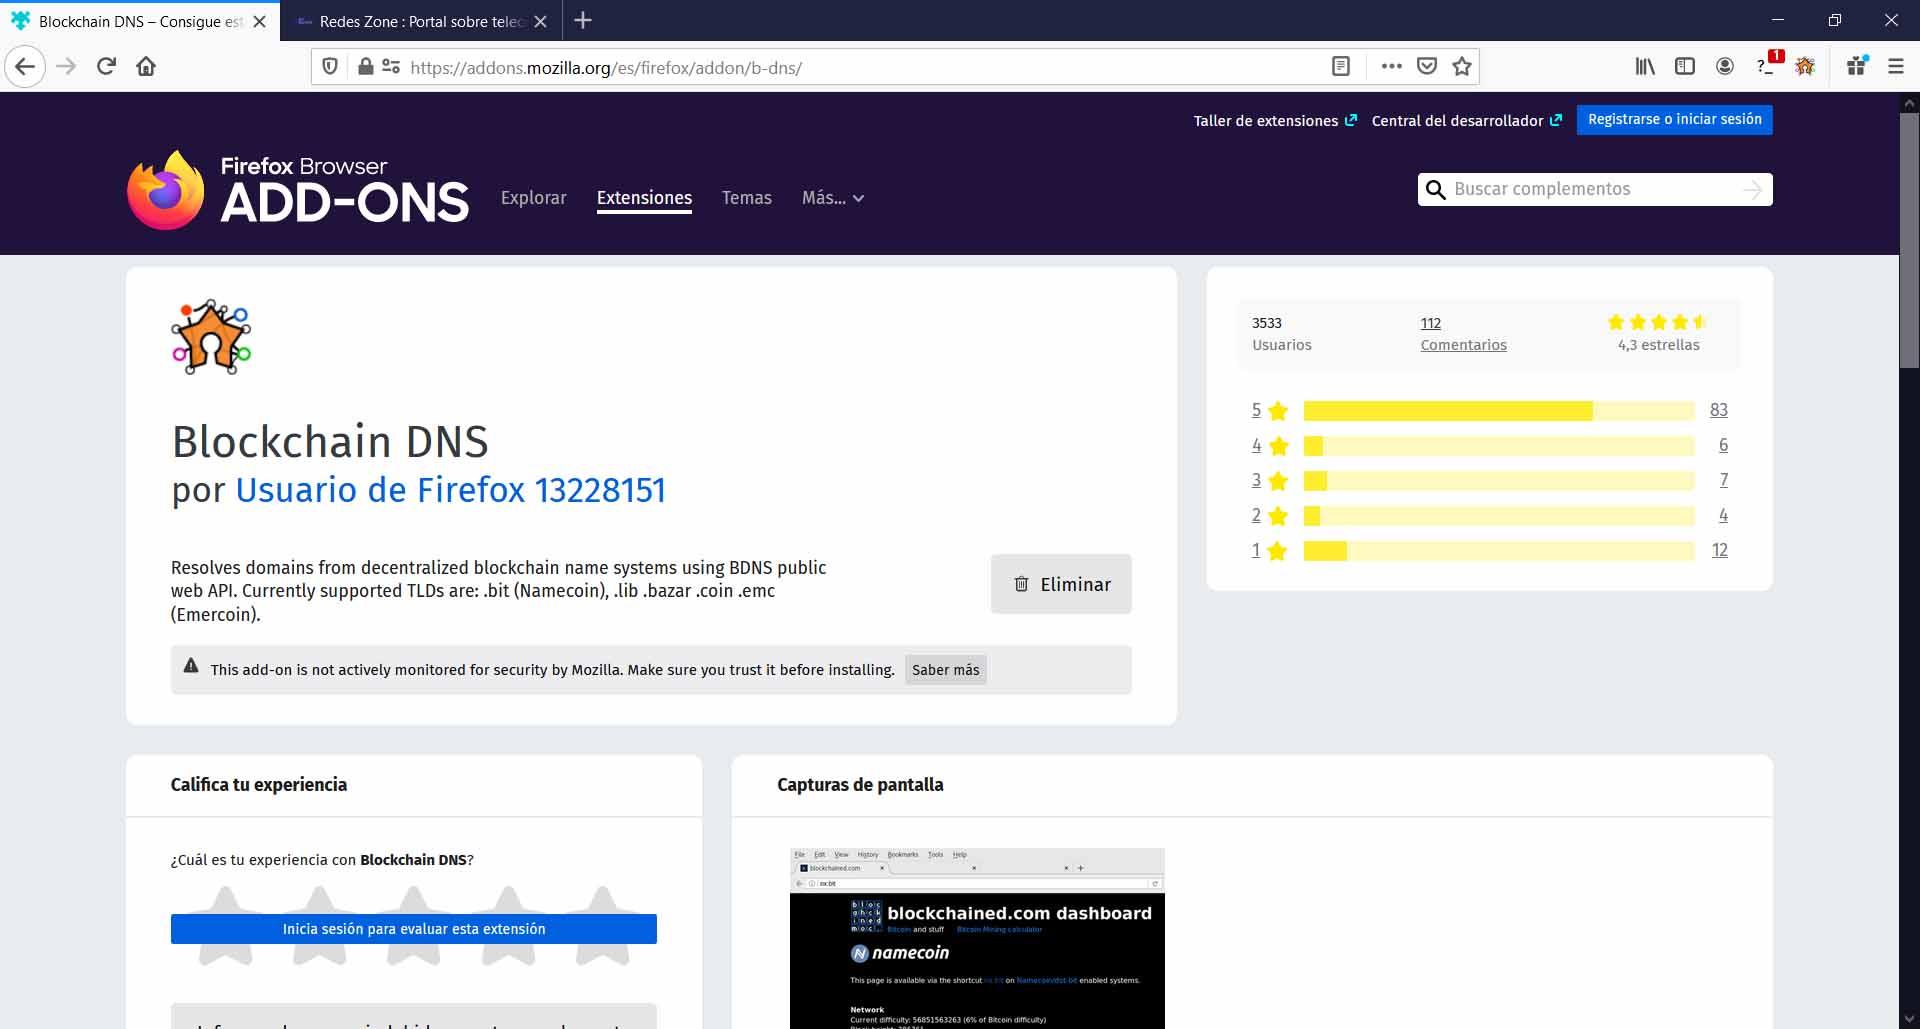Screen dimensions: 1920x1029
Task: Open the blockchained.com dashboard screenshot
Action: (x=977, y=938)
